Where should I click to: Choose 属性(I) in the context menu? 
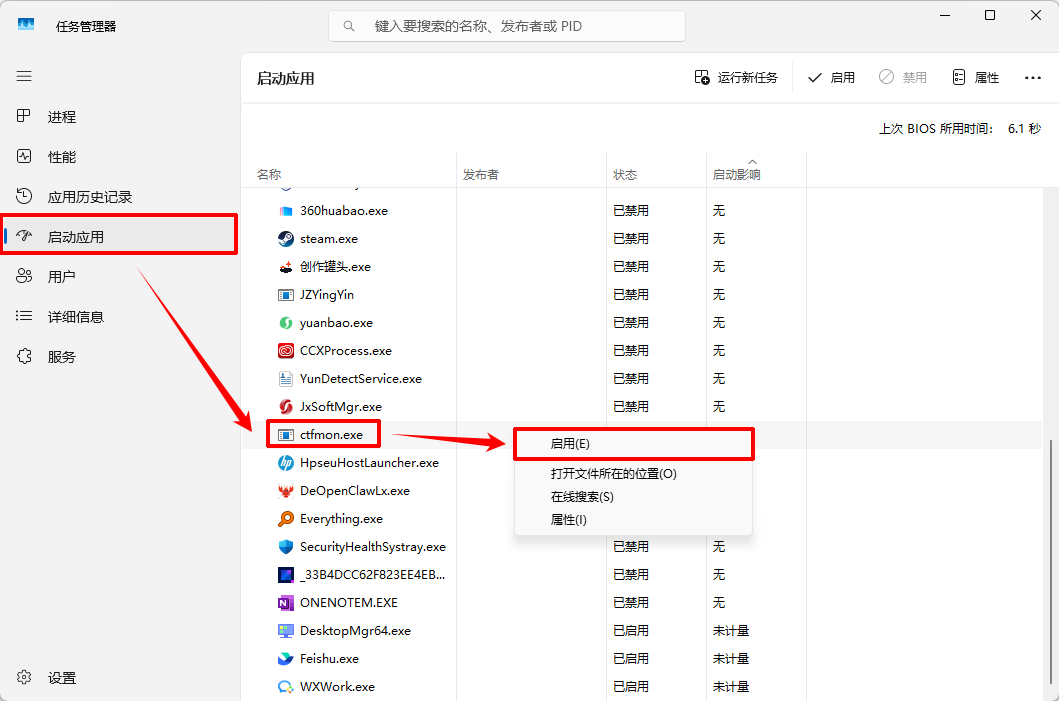point(634,519)
